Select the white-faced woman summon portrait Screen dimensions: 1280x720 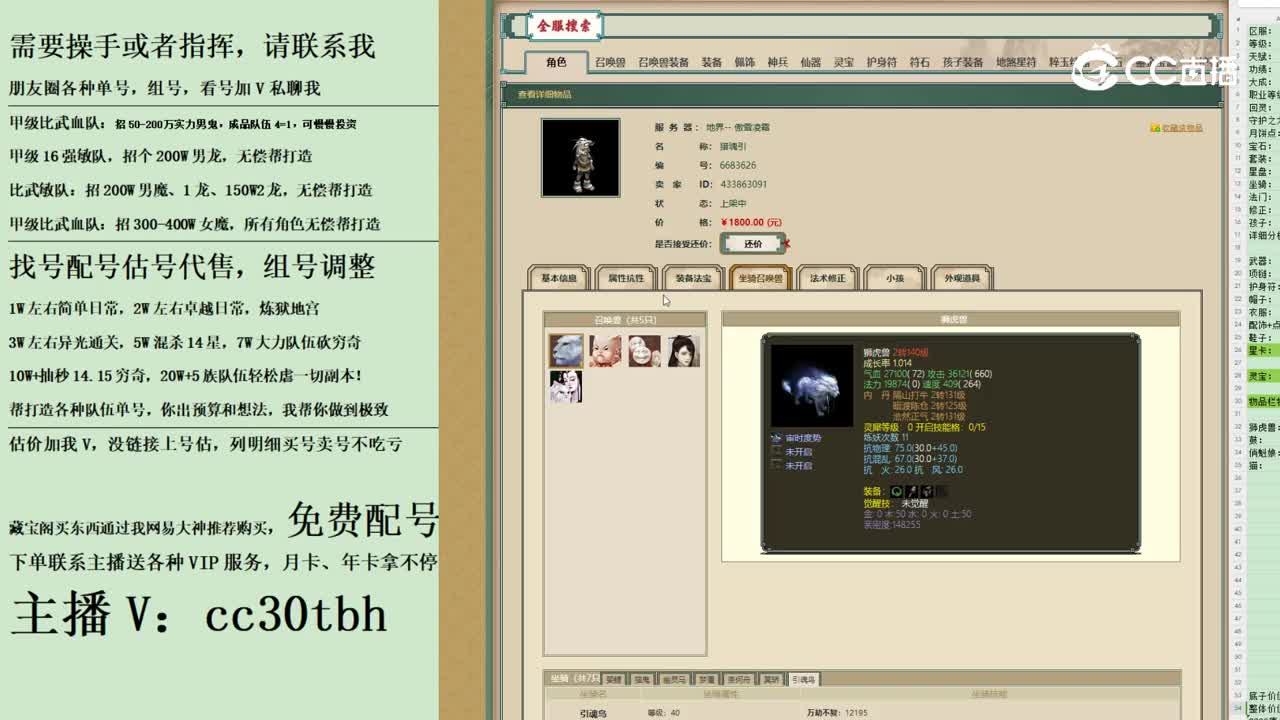(x=565, y=387)
